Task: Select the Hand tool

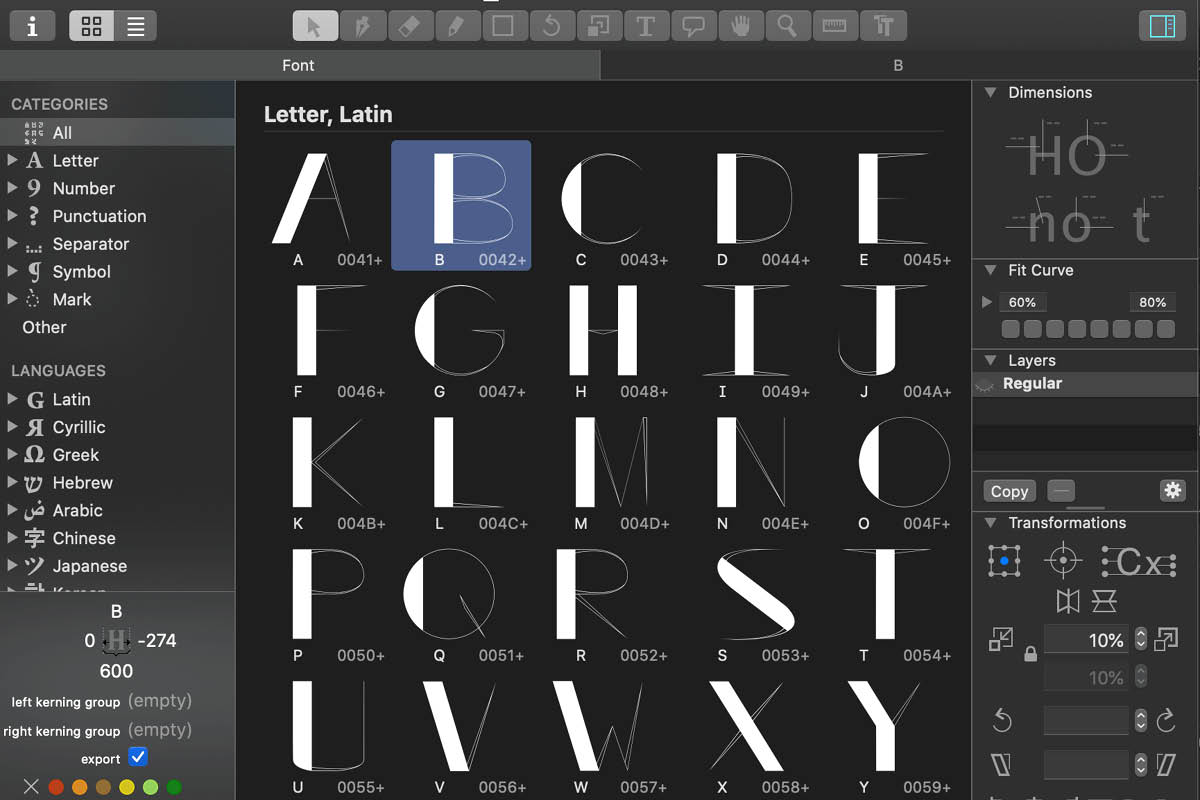Action: [740, 26]
